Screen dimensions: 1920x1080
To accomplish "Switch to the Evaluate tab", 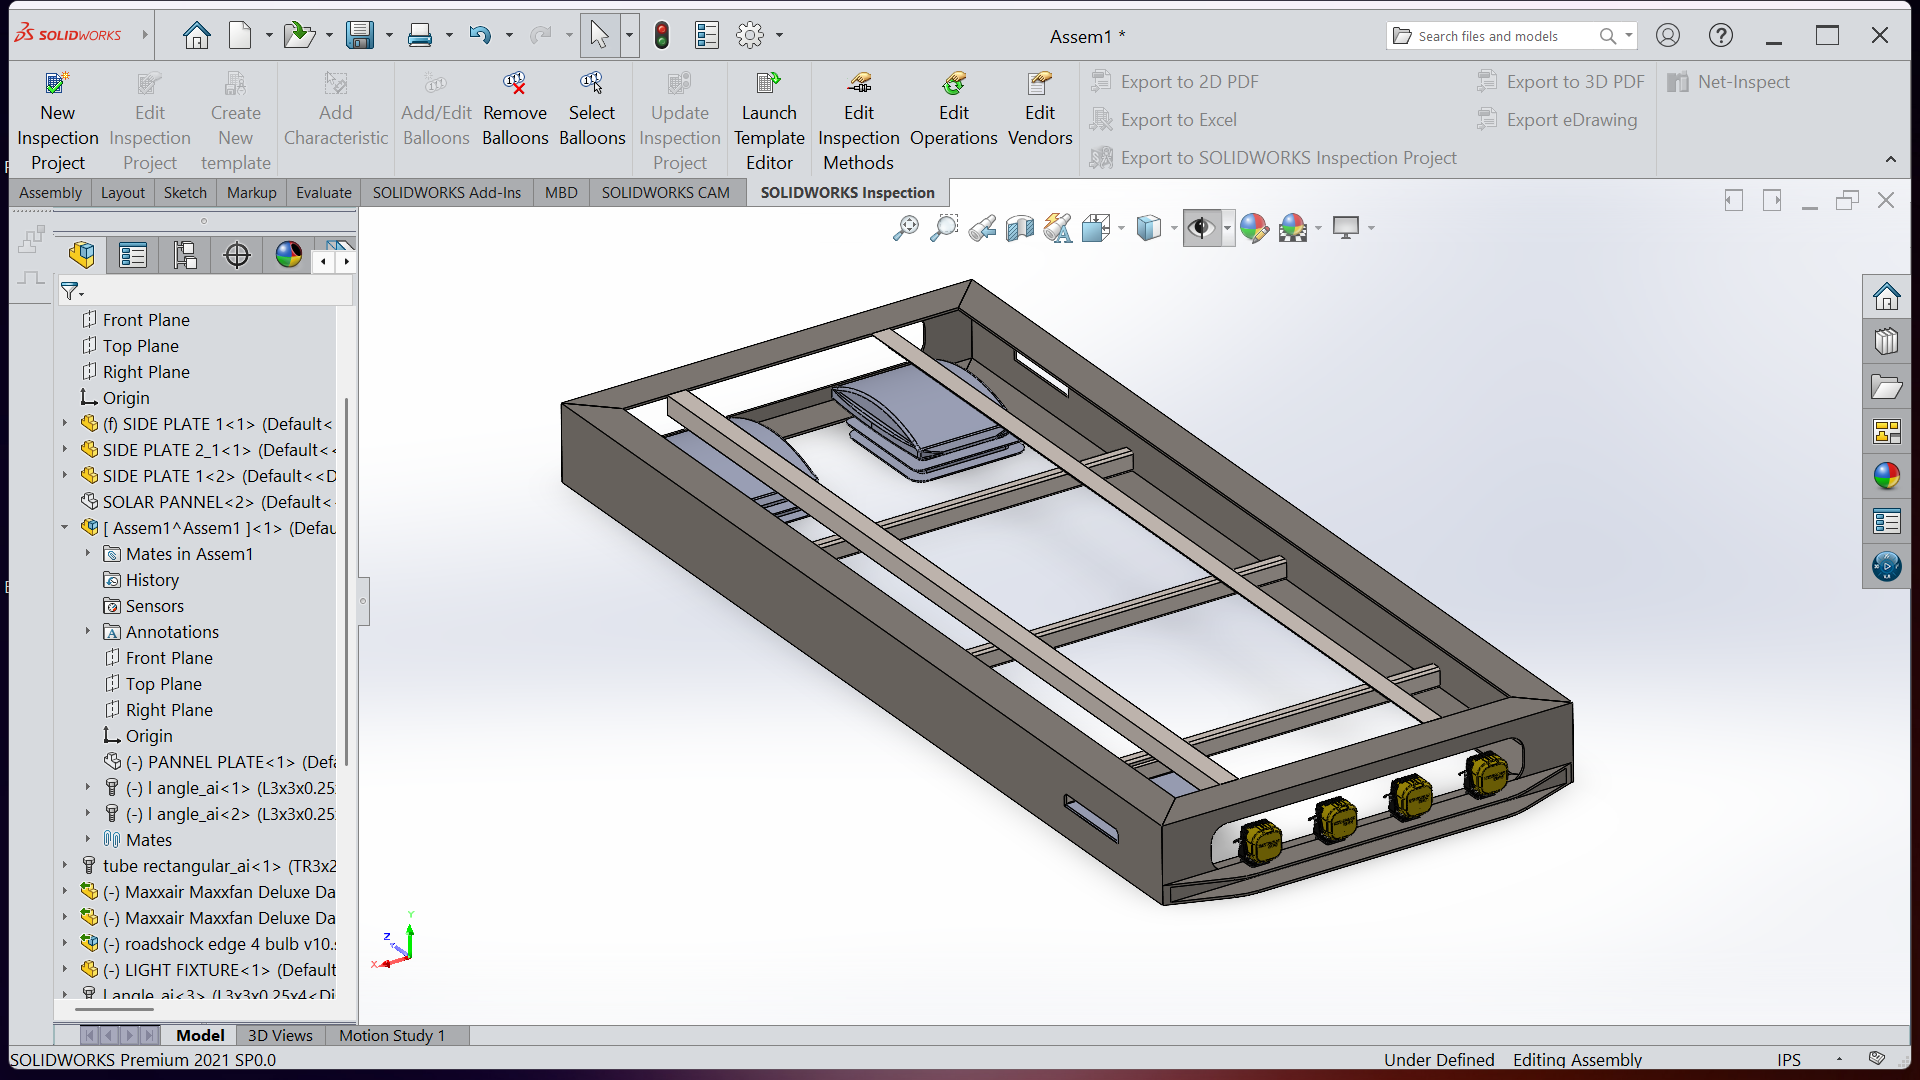I will 323,193.
